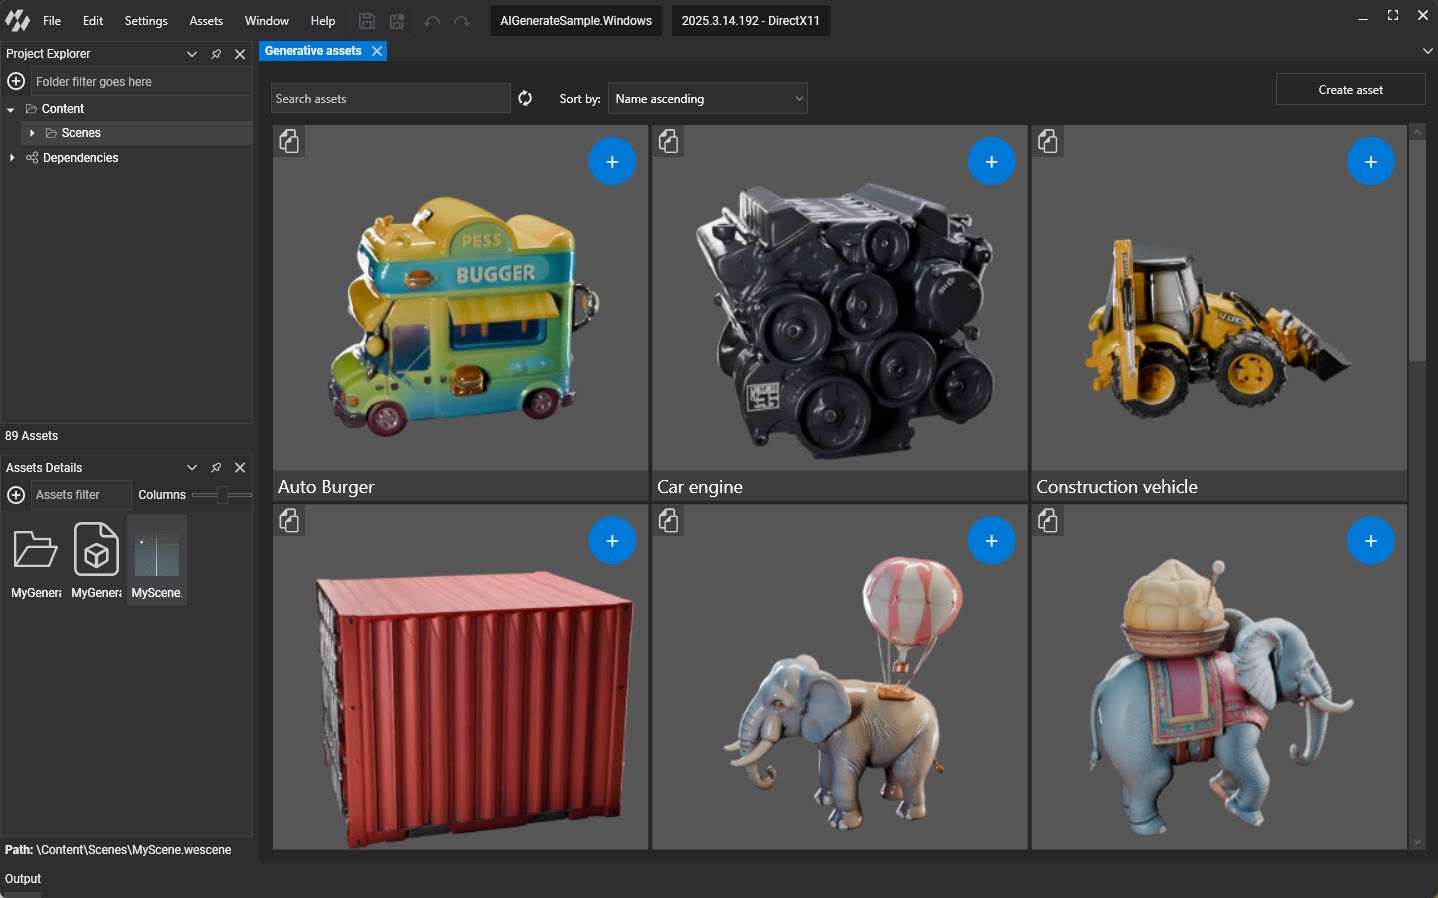Click copy icon on Construction vehicle card
The width and height of the screenshot is (1438, 898).
tap(1048, 142)
